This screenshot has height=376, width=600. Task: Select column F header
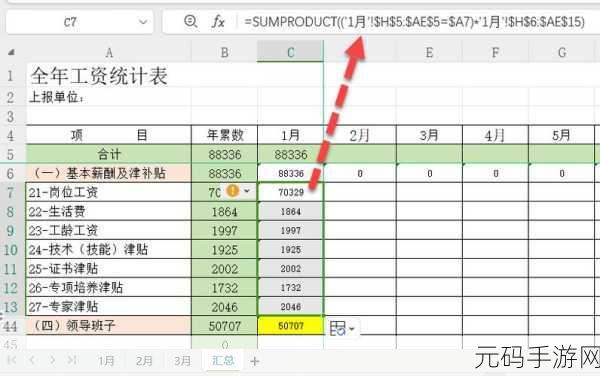tap(495, 52)
